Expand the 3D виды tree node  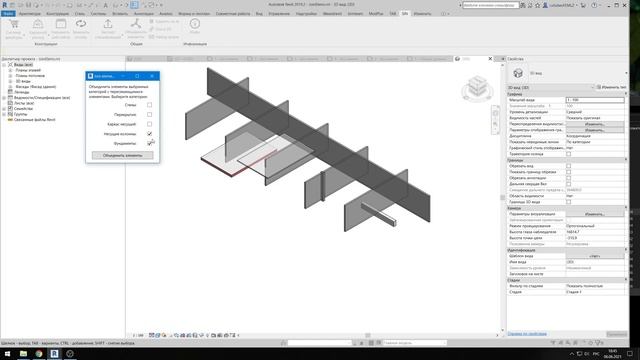10,81
